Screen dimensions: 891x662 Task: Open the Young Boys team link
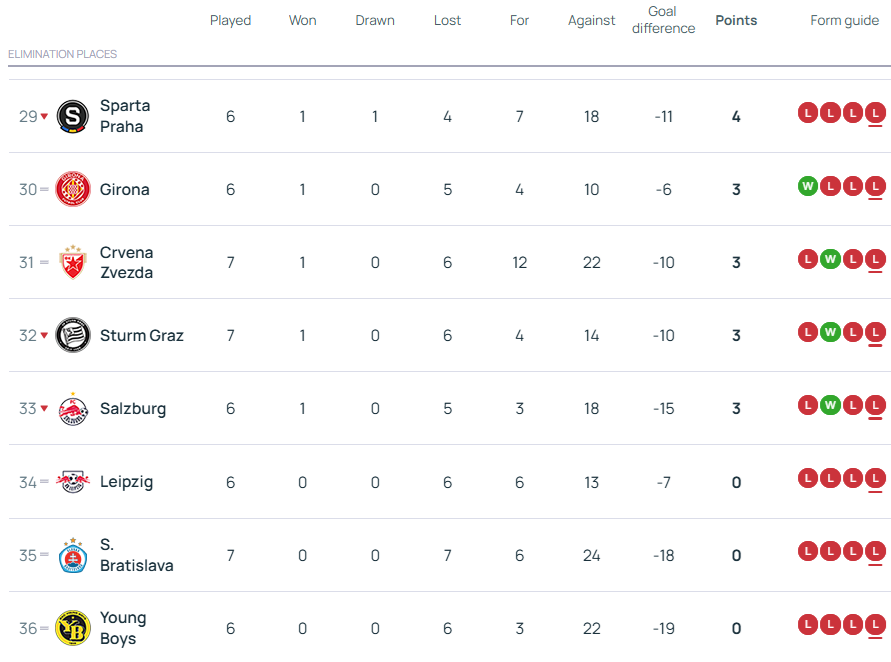coord(123,628)
